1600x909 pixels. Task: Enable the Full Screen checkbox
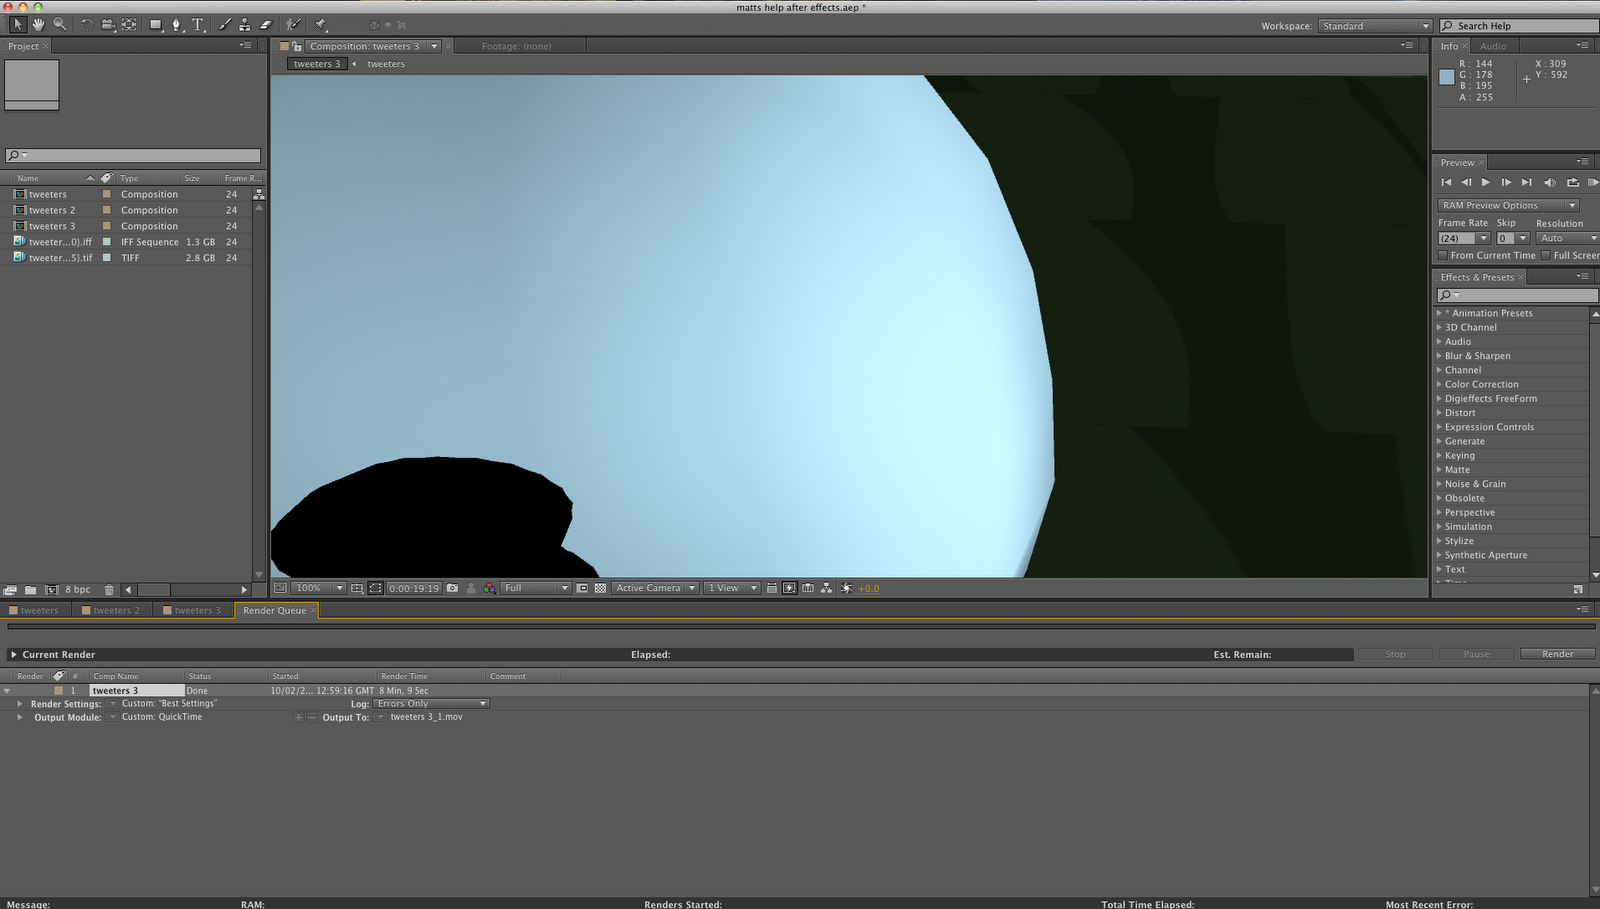(1545, 255)
